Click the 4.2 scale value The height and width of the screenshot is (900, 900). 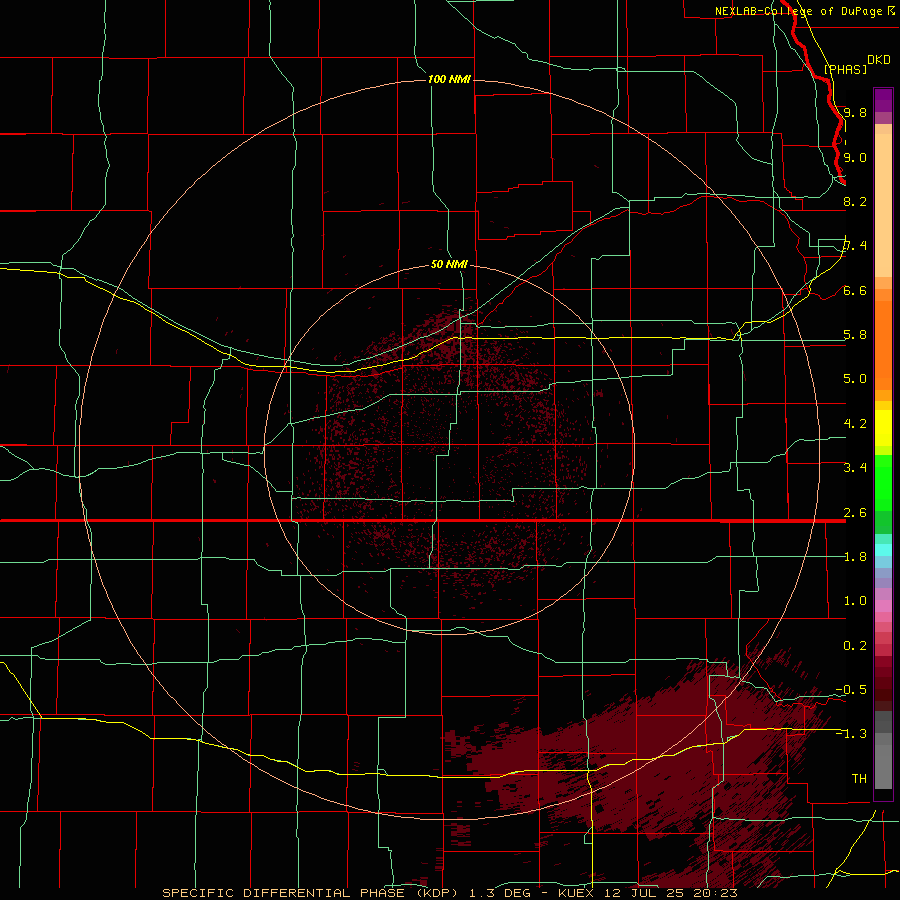(x=855, y=424)
